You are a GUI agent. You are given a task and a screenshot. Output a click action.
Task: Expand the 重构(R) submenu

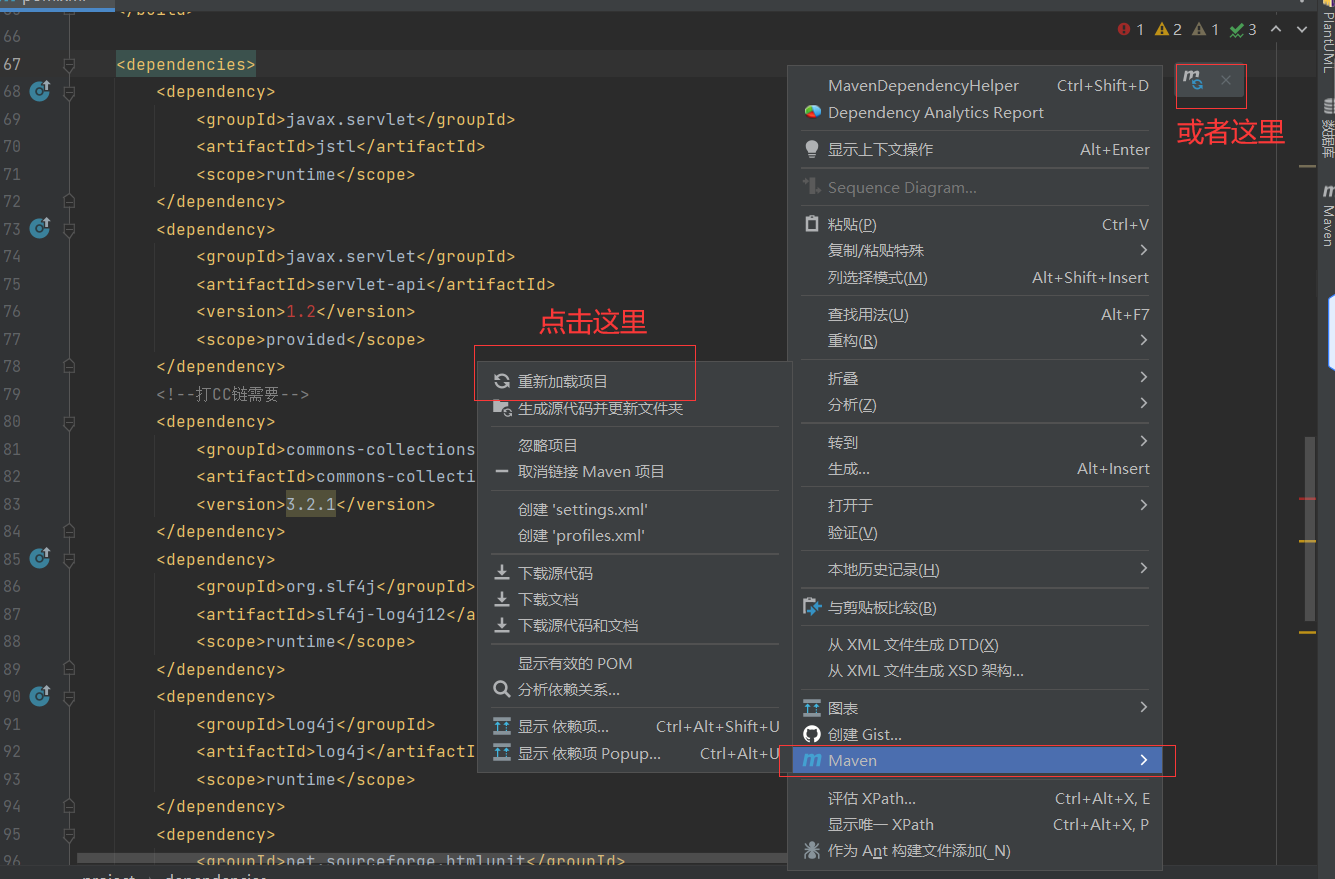tap(975, 340)
